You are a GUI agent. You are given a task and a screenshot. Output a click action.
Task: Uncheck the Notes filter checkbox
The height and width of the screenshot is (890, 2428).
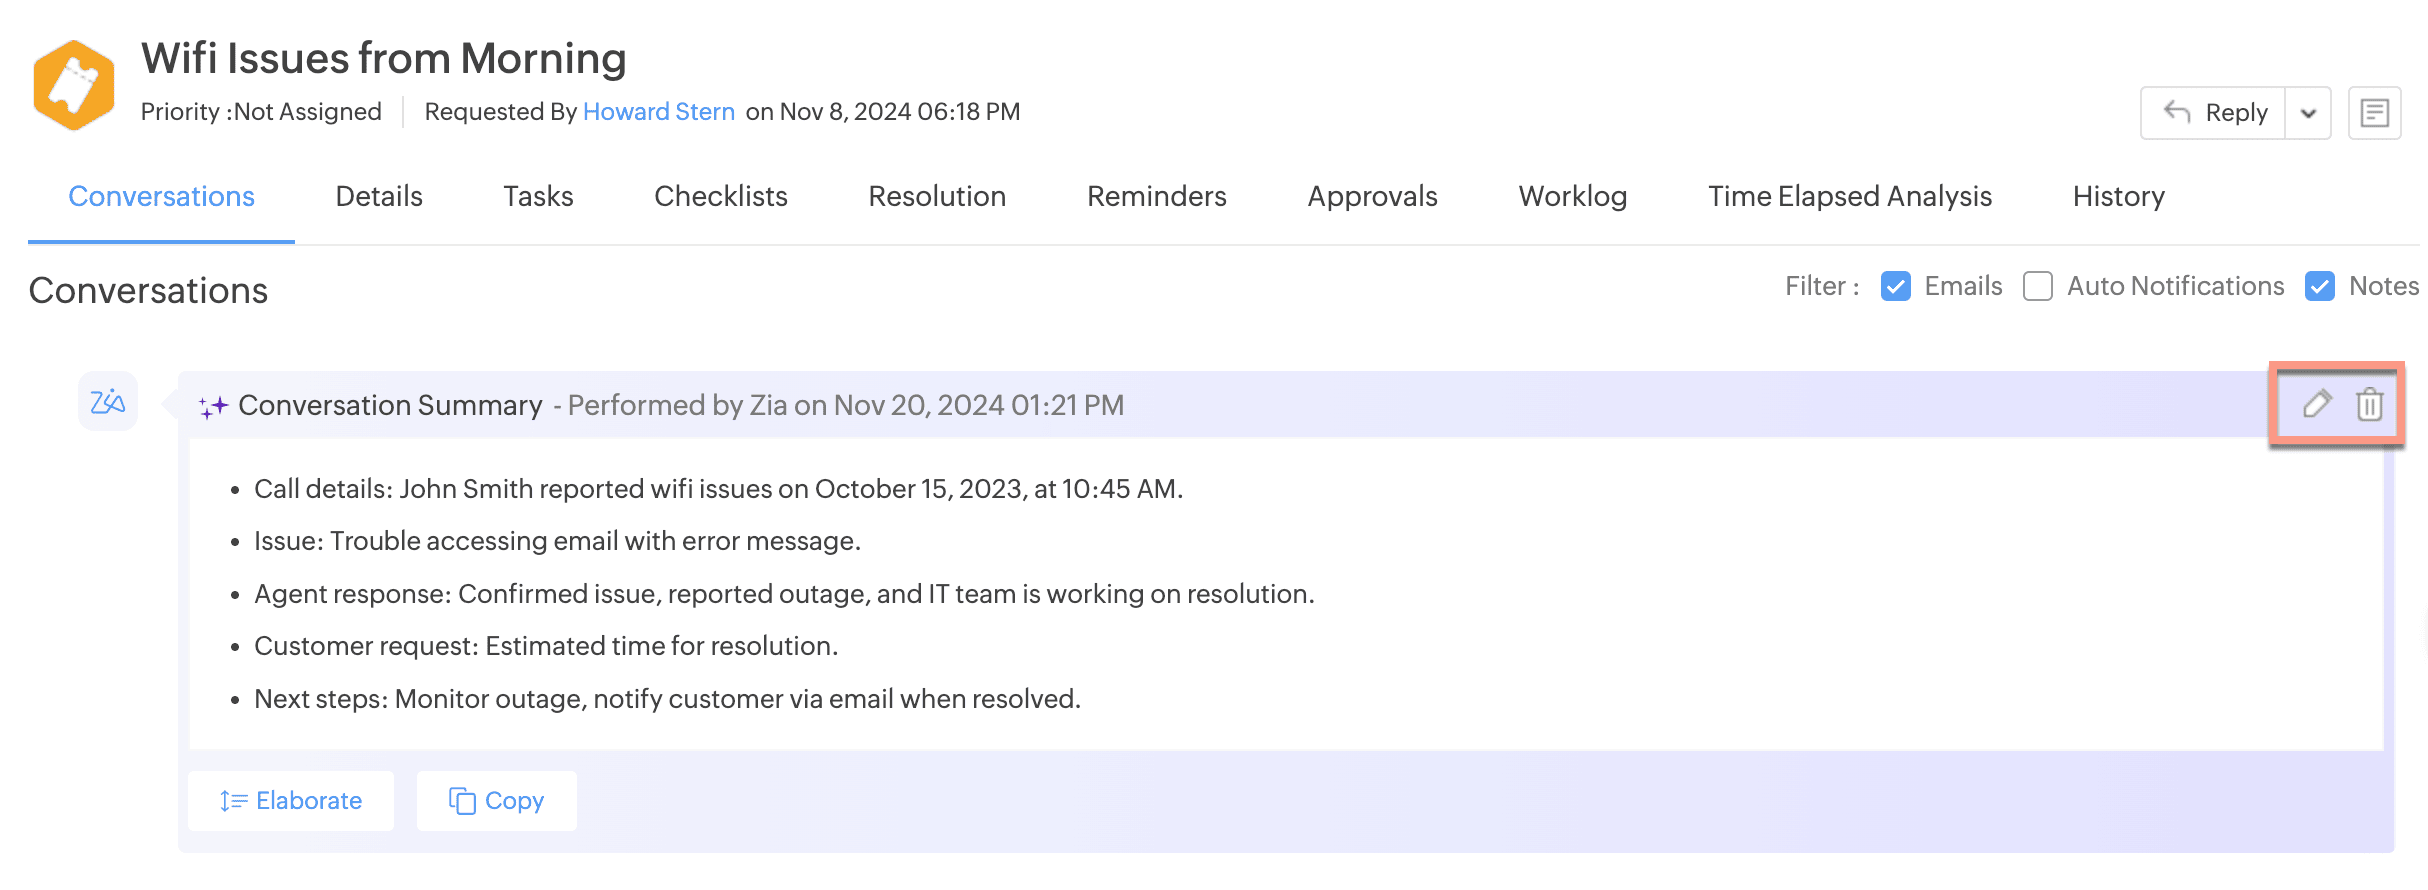coord(2319,287)
